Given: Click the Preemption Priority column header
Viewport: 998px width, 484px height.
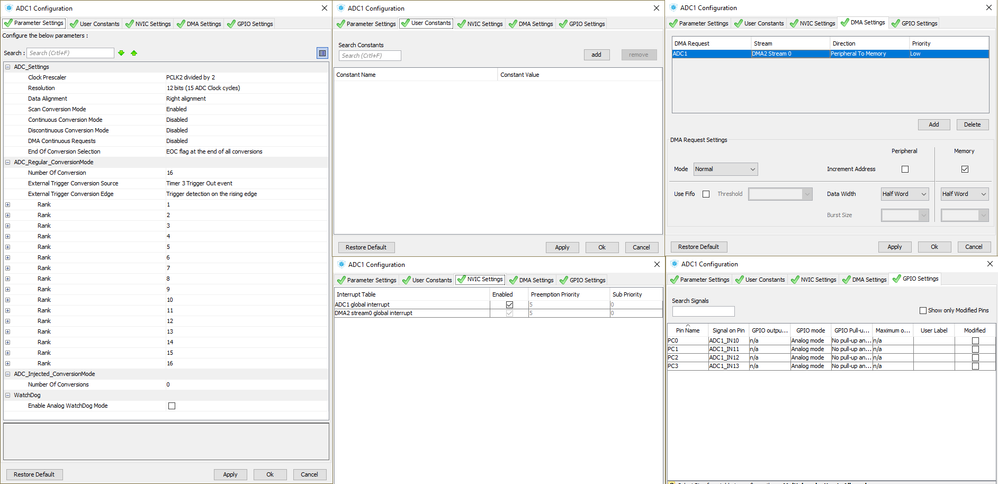Looking at the screenshot, I should [568, 294].
